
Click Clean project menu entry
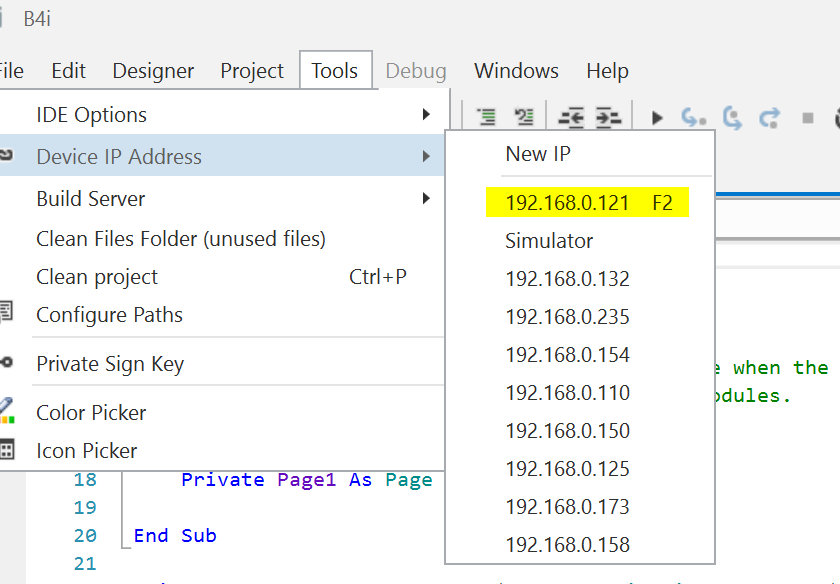tap(97, 277)
